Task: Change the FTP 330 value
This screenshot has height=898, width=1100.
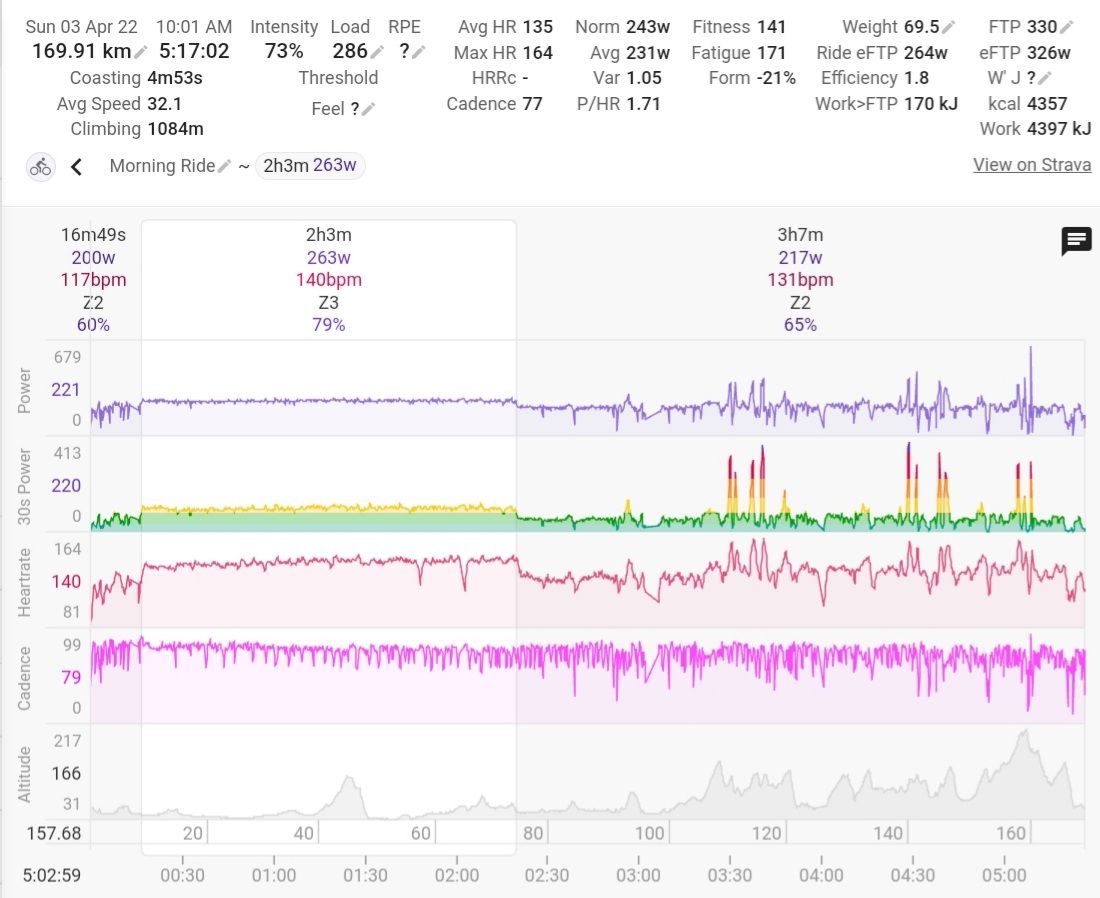Action: point(1067,28)
